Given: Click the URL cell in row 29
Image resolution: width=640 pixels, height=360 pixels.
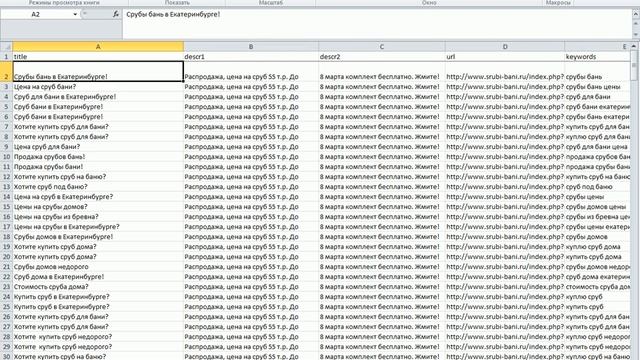Looking at the screenshot, I should [x=505, y=347].
